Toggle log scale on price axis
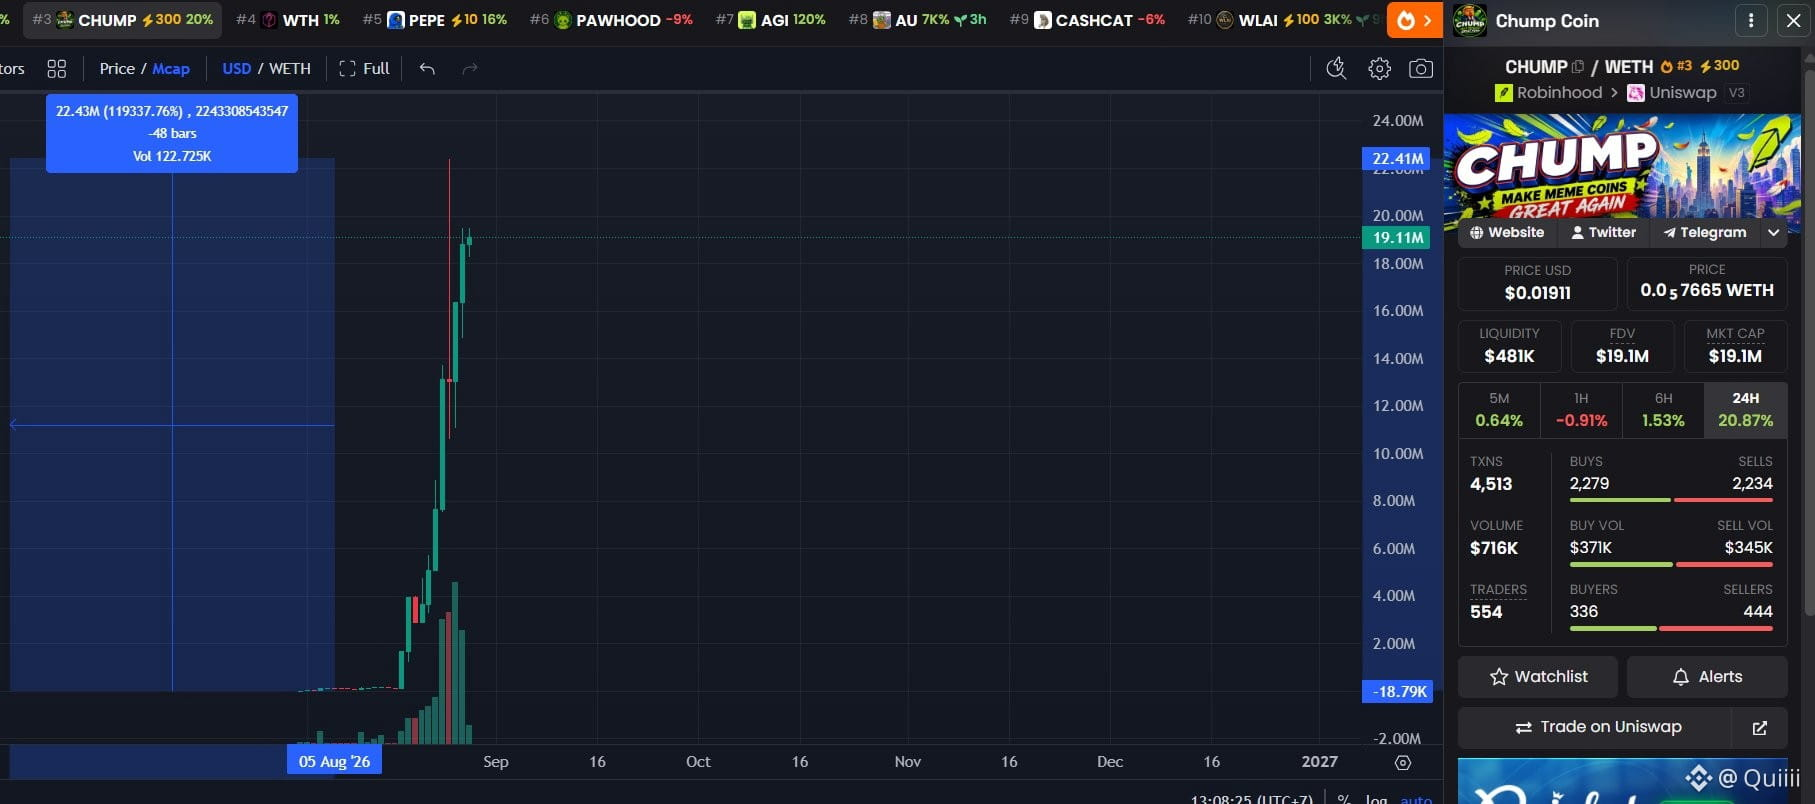This screenshot has height=804, width=1815. [1377, 798]
